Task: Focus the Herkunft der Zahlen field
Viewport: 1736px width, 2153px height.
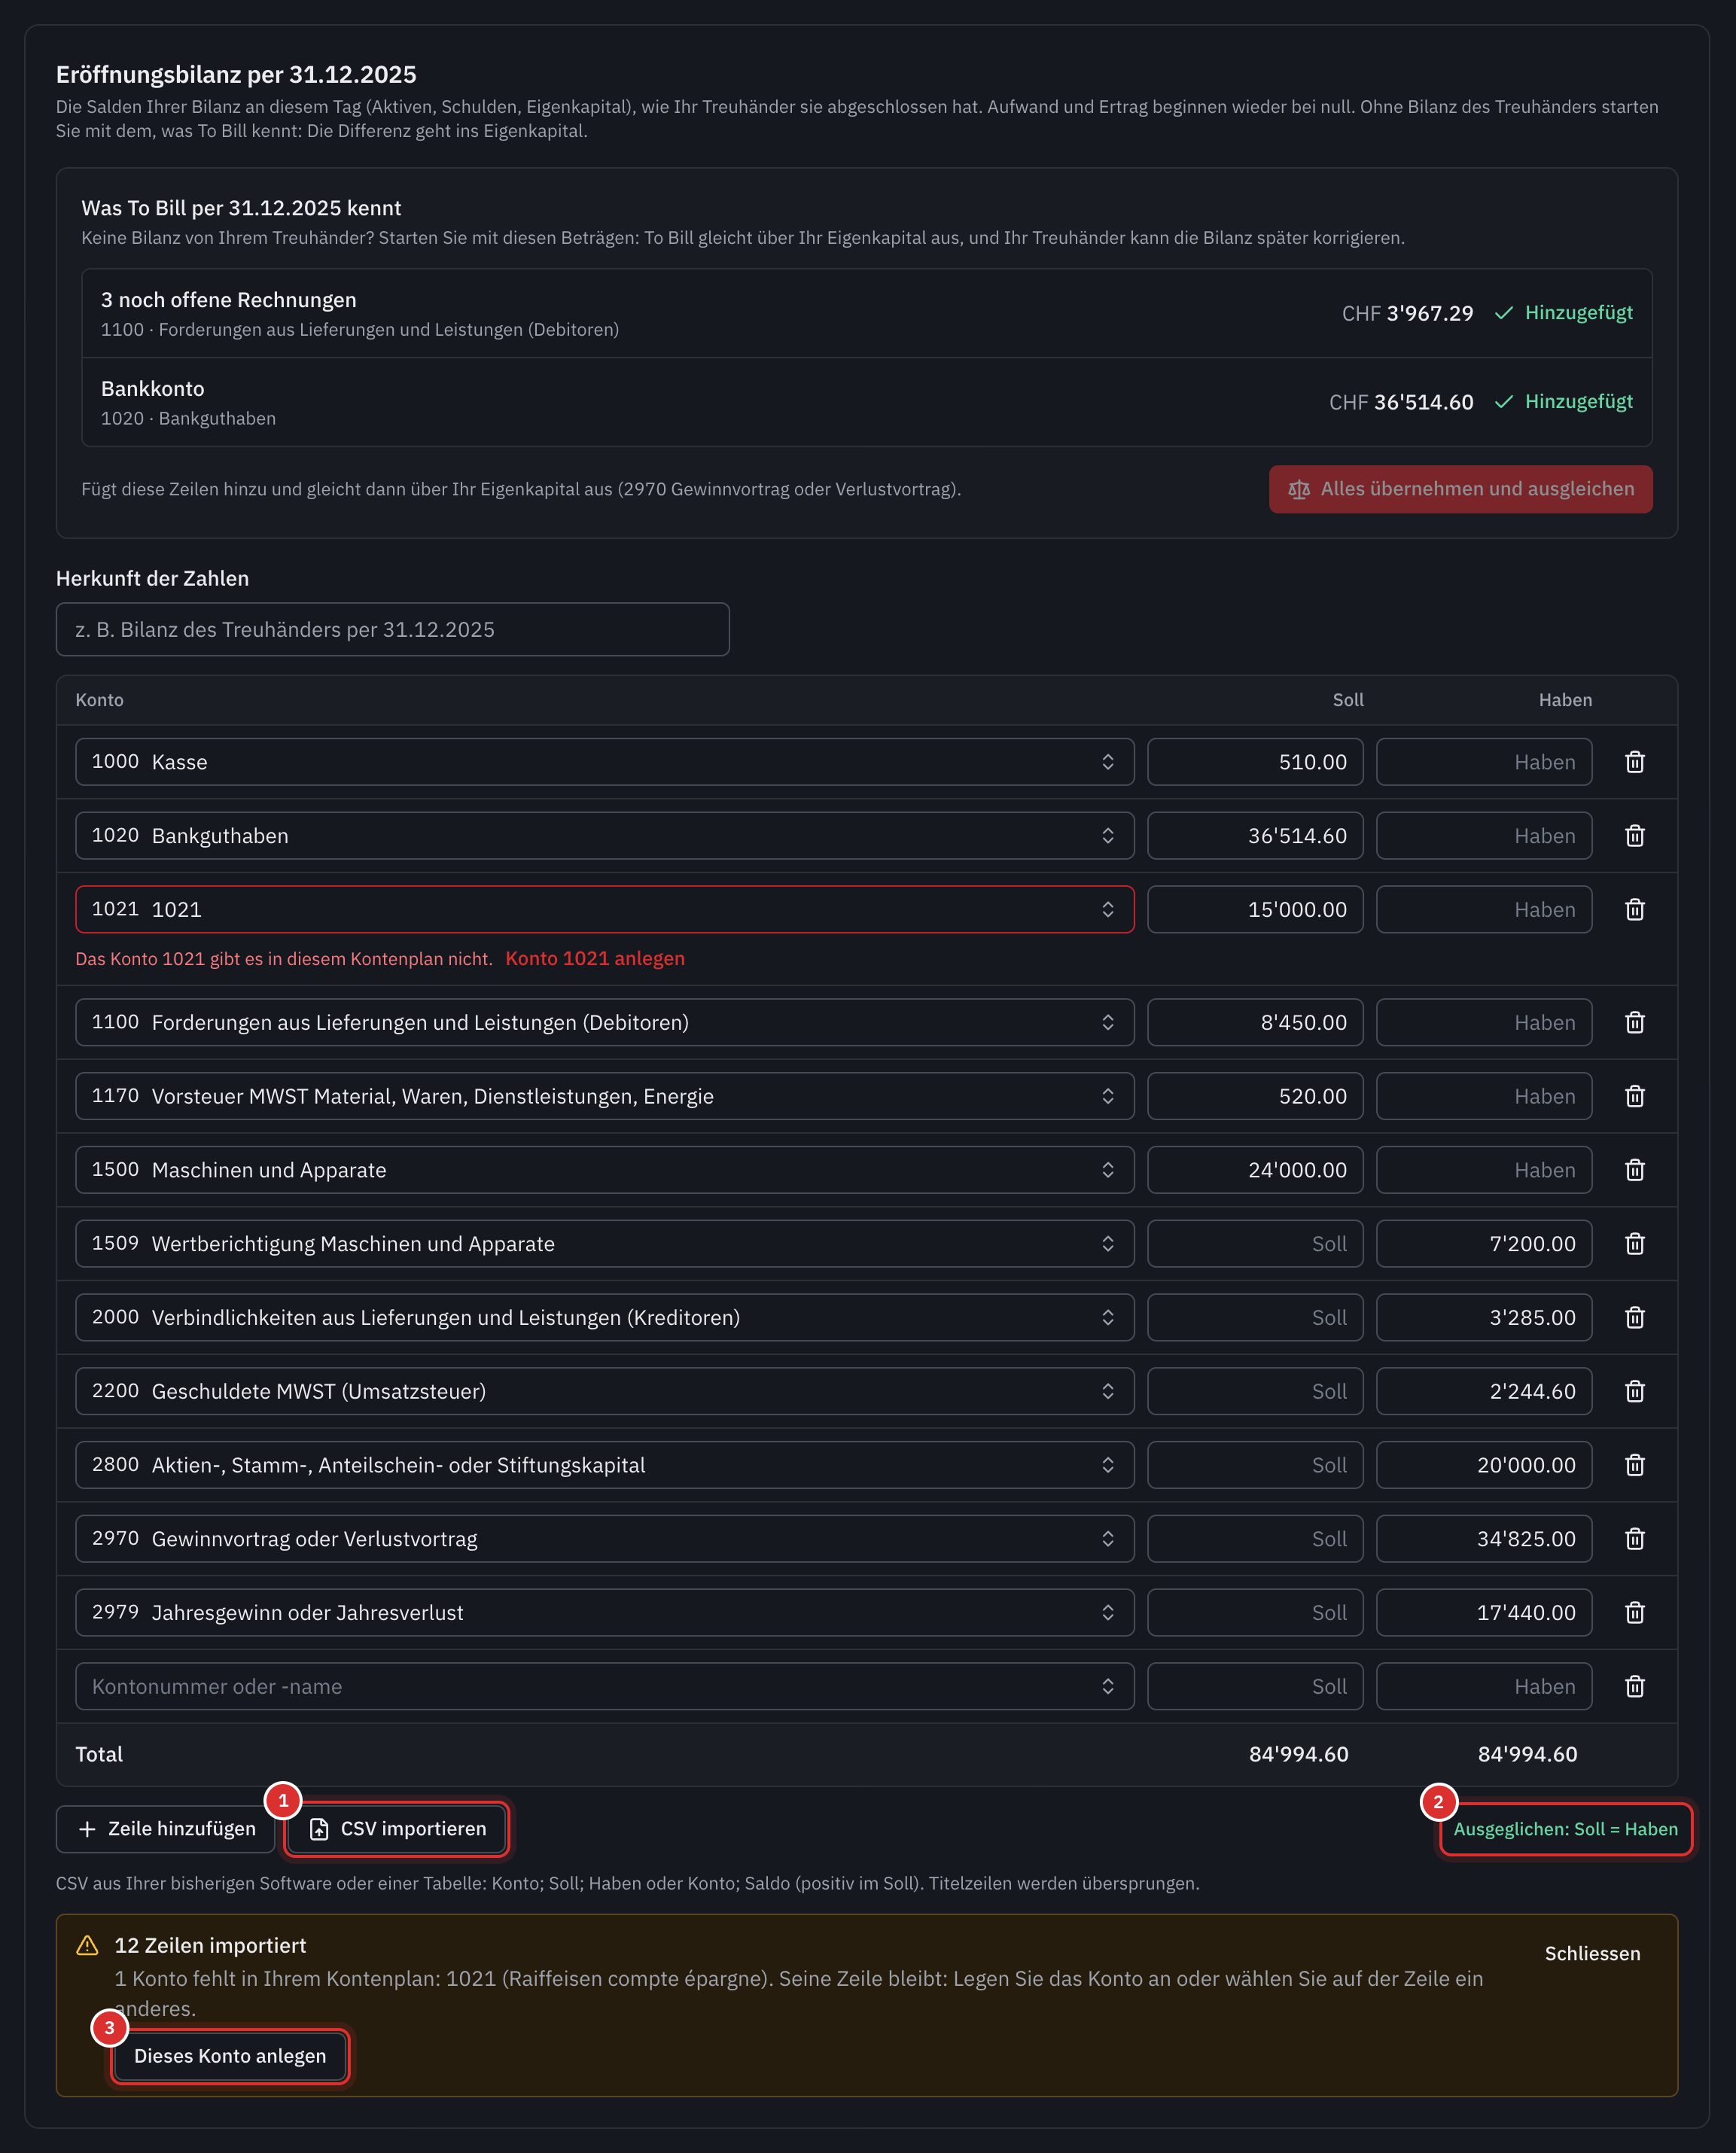Action: pyautogui.click(x=393, y=630)
